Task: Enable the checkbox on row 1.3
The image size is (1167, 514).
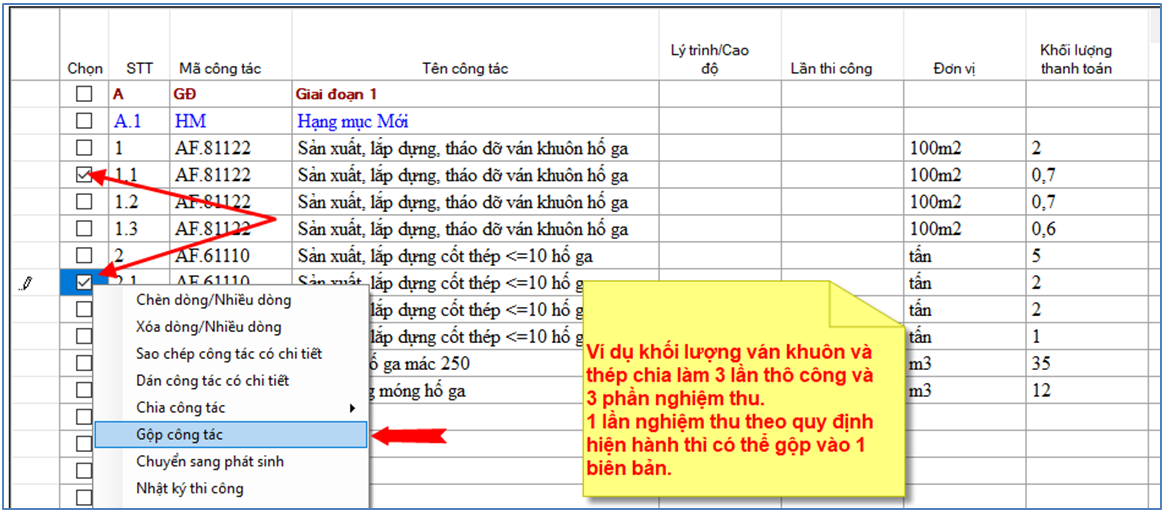Action: (84, 228)
